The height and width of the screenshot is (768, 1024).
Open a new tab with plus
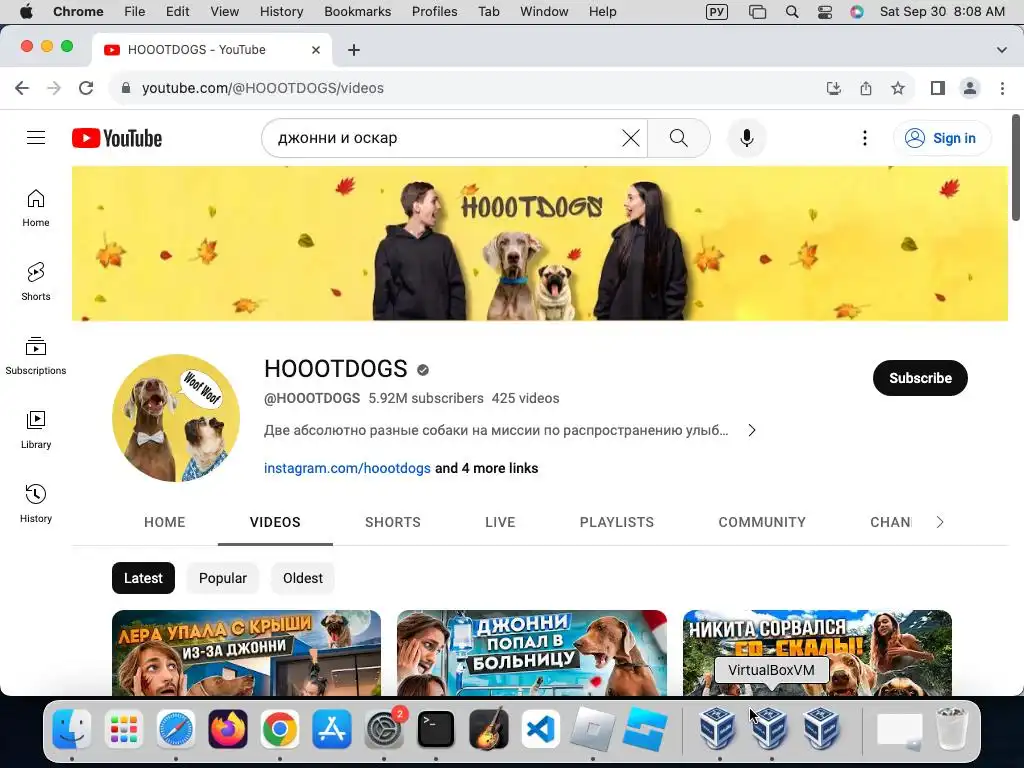click(354, 50)
